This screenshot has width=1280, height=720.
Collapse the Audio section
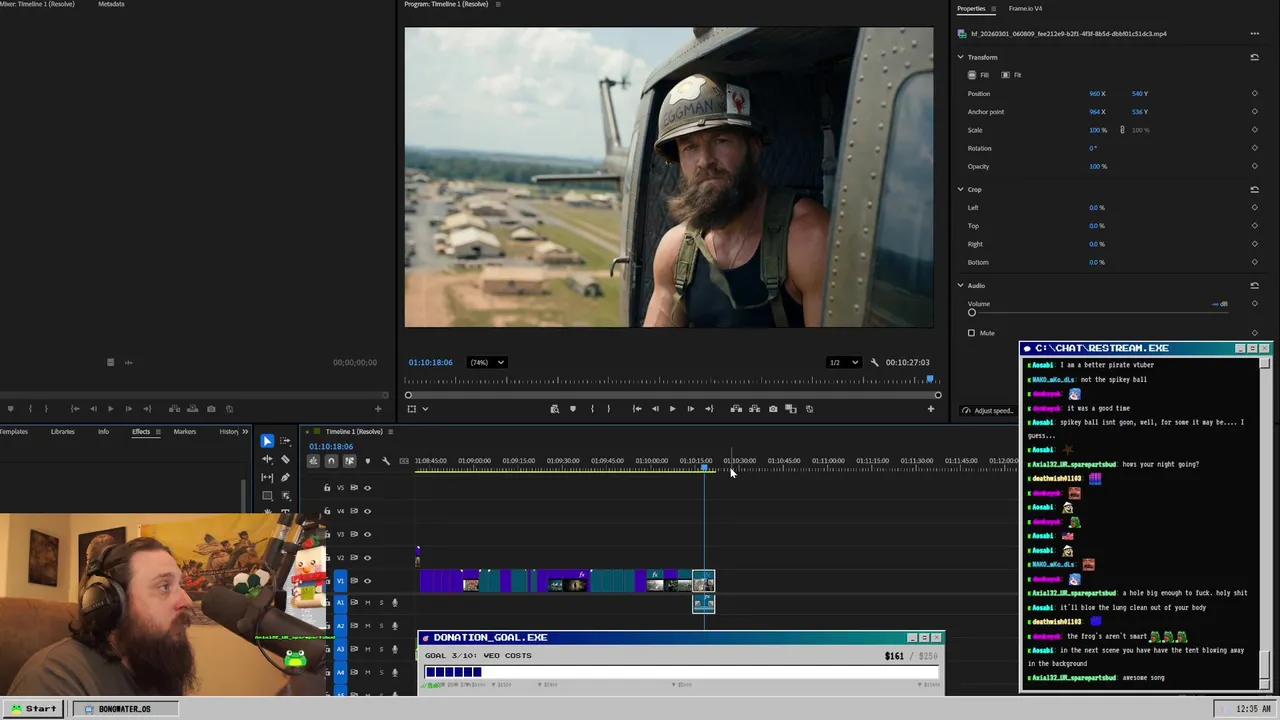[961, 285]
